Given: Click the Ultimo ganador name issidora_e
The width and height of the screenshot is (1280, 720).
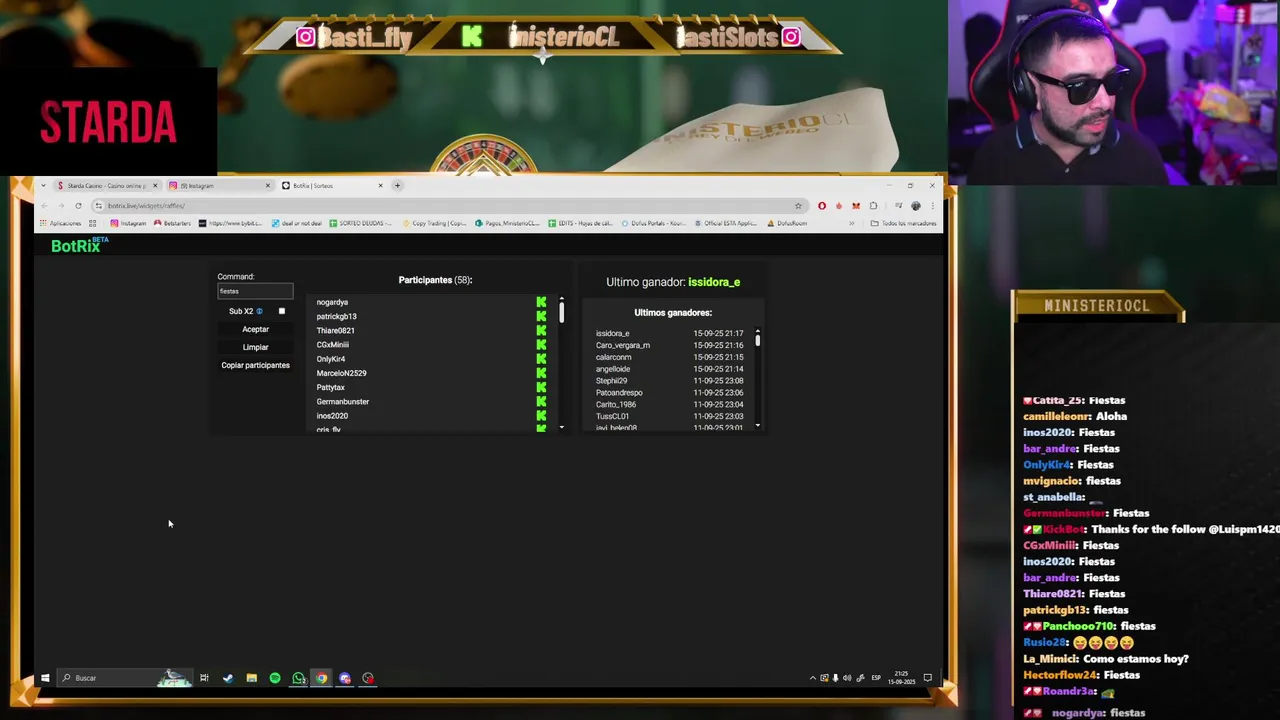Looking at the screenshot, I should pos(714,282).
